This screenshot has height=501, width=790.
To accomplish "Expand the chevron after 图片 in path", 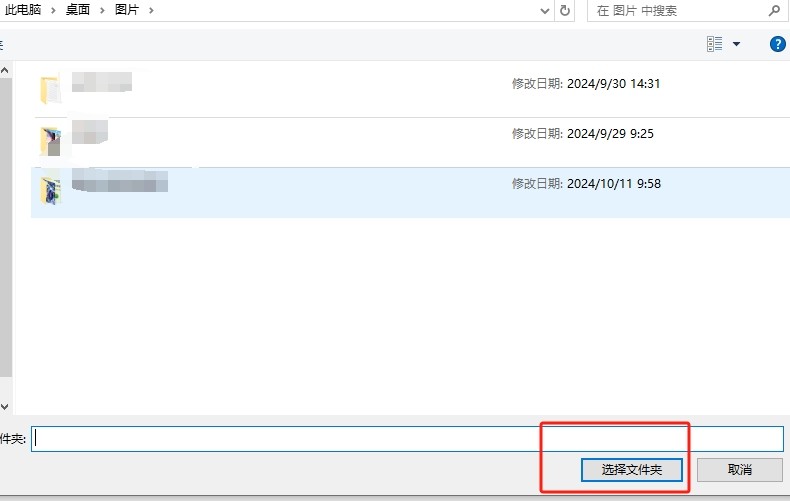I will pyautogui.click(x=151, y=10).
